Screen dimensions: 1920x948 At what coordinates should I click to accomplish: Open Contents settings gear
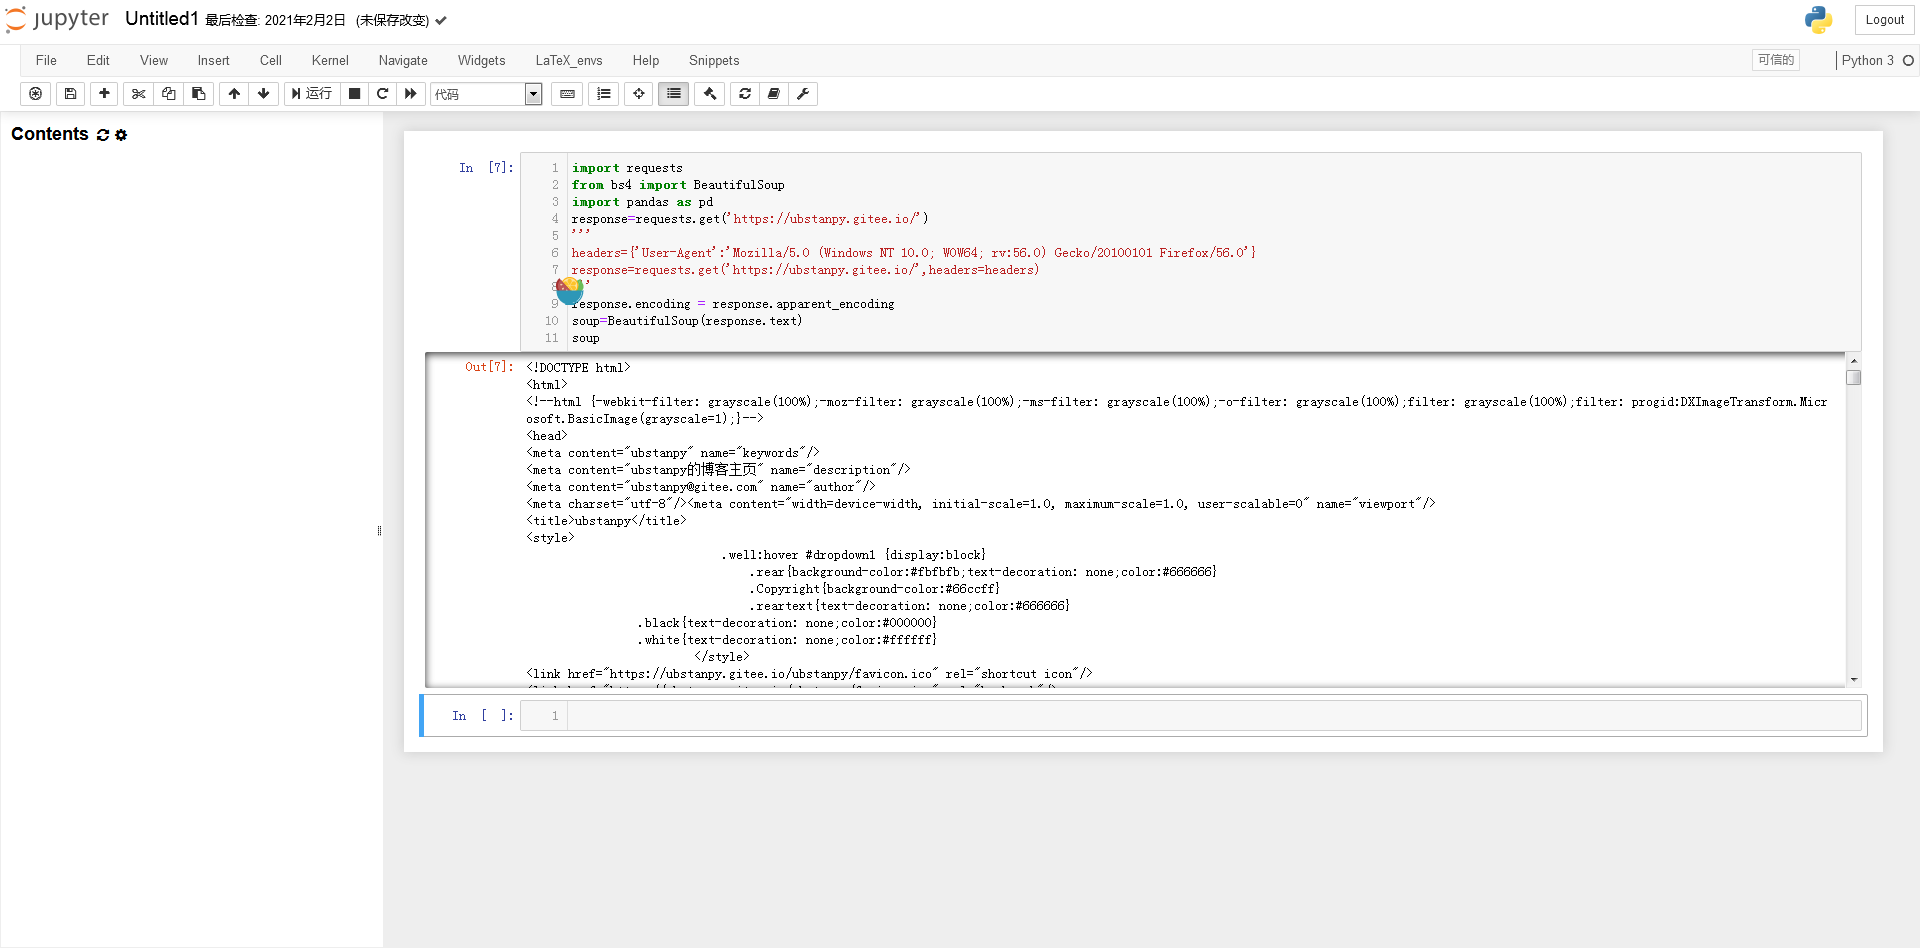click(121, 135)
